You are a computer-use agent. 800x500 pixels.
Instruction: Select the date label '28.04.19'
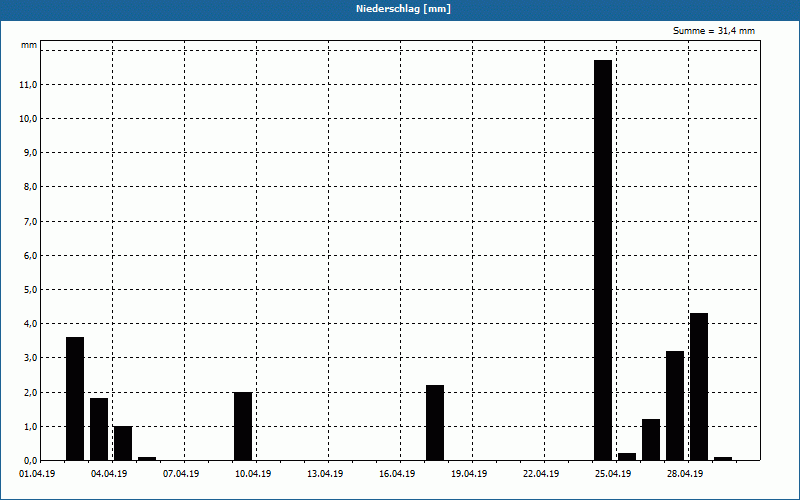(x=685, y=474)
